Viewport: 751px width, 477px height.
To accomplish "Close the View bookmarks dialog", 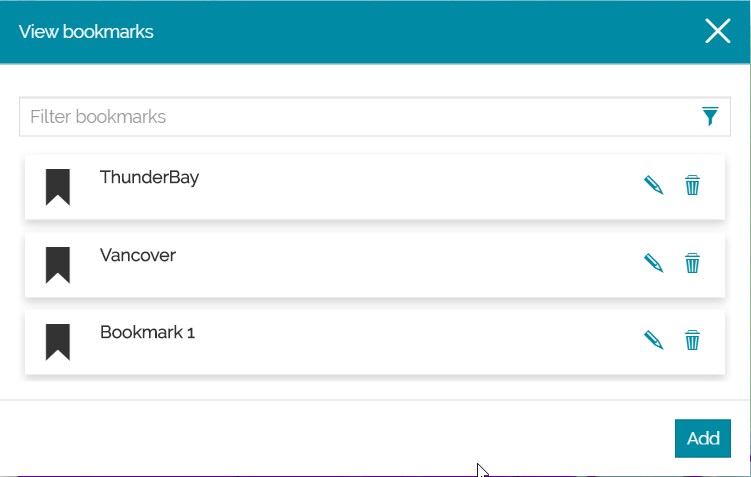I will pos(718,32).
